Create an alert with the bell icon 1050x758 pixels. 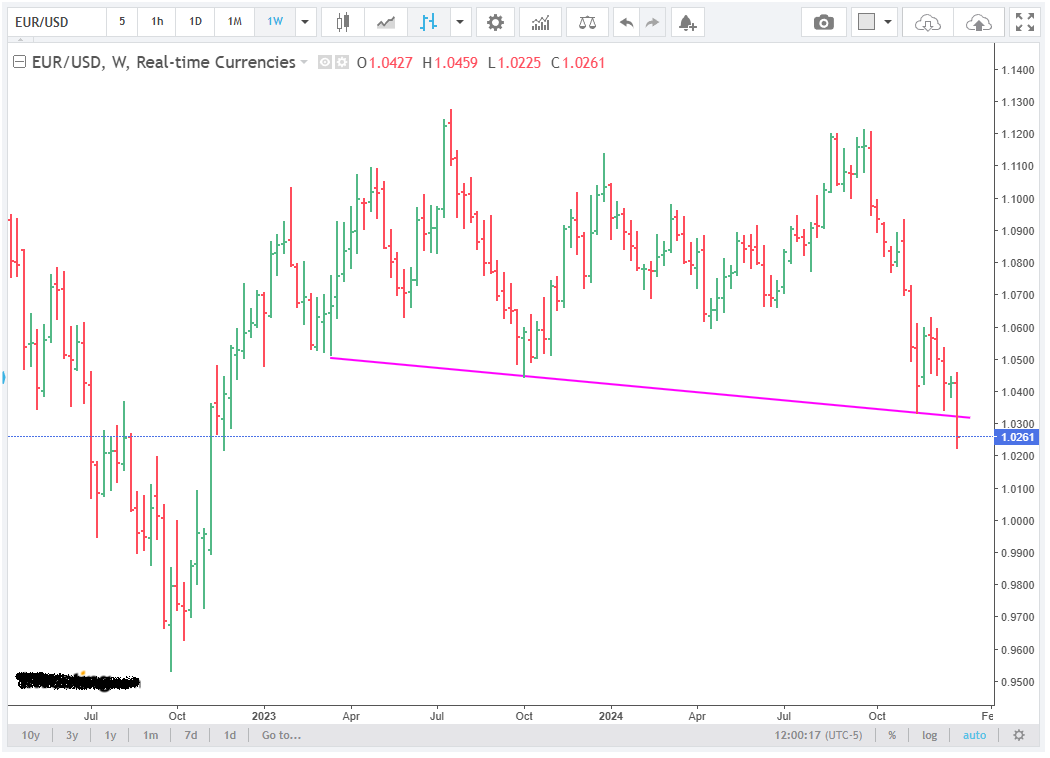click(686, 22)
